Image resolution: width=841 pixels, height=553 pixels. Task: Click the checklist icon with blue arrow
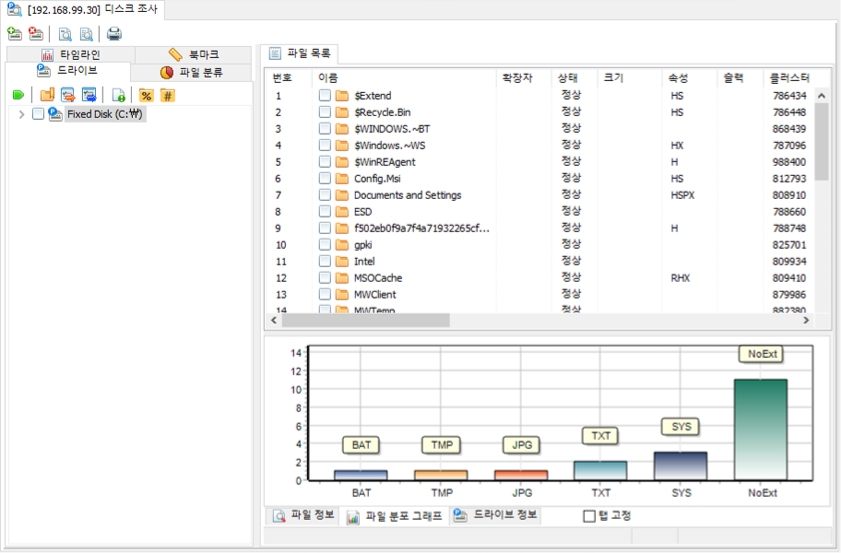click(x=89, y=95)
